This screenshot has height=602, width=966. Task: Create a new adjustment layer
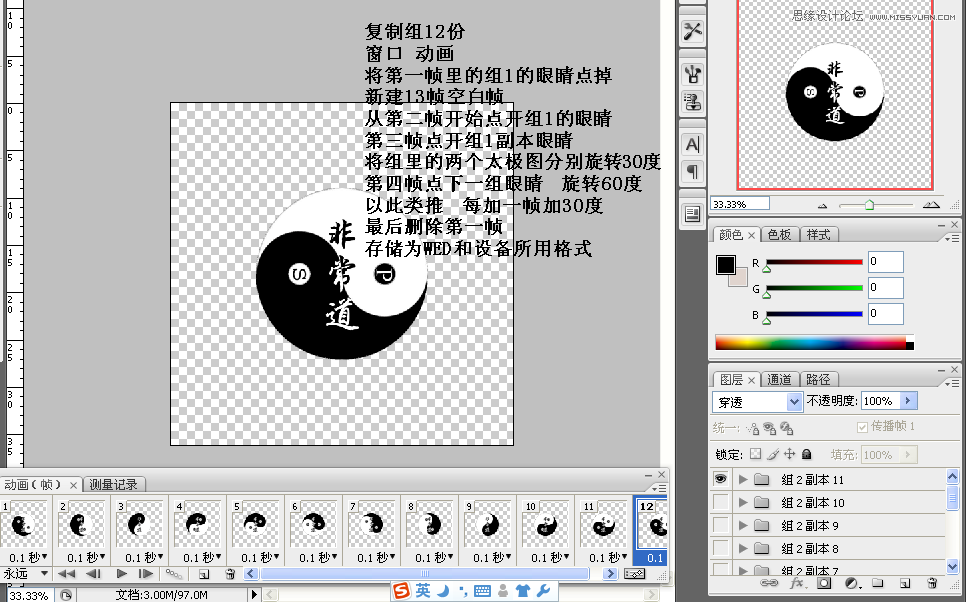click(x=850, y=583)
